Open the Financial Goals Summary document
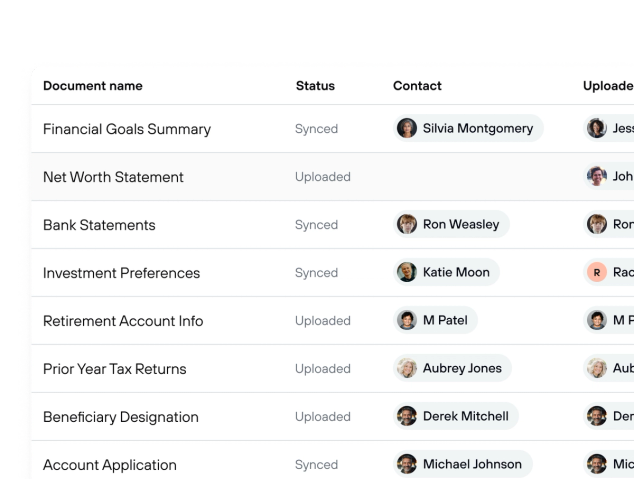The height and width of the screenshot is (479, 634). point(127,129)
